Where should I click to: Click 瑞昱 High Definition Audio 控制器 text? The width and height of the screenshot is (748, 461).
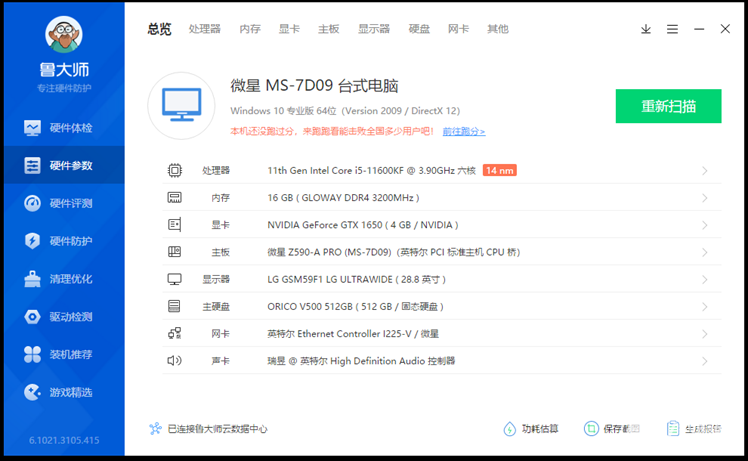click(361, 361)
